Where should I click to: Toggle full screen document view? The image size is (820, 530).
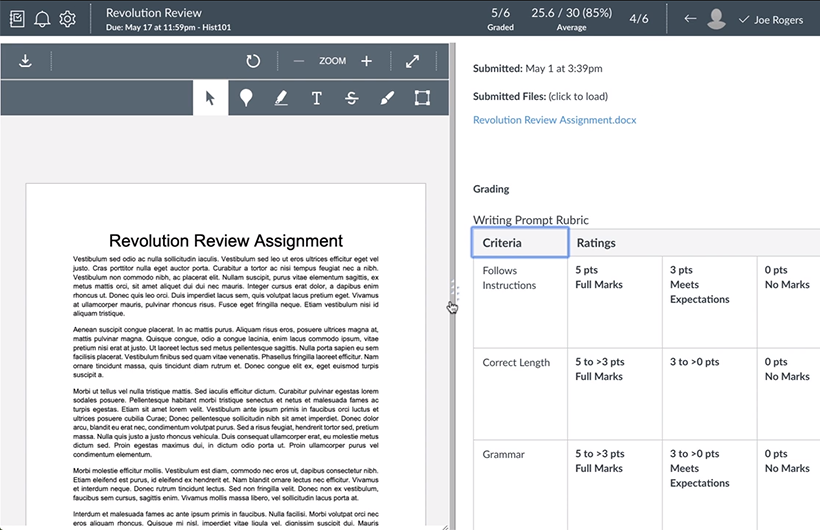coord(413,61)
